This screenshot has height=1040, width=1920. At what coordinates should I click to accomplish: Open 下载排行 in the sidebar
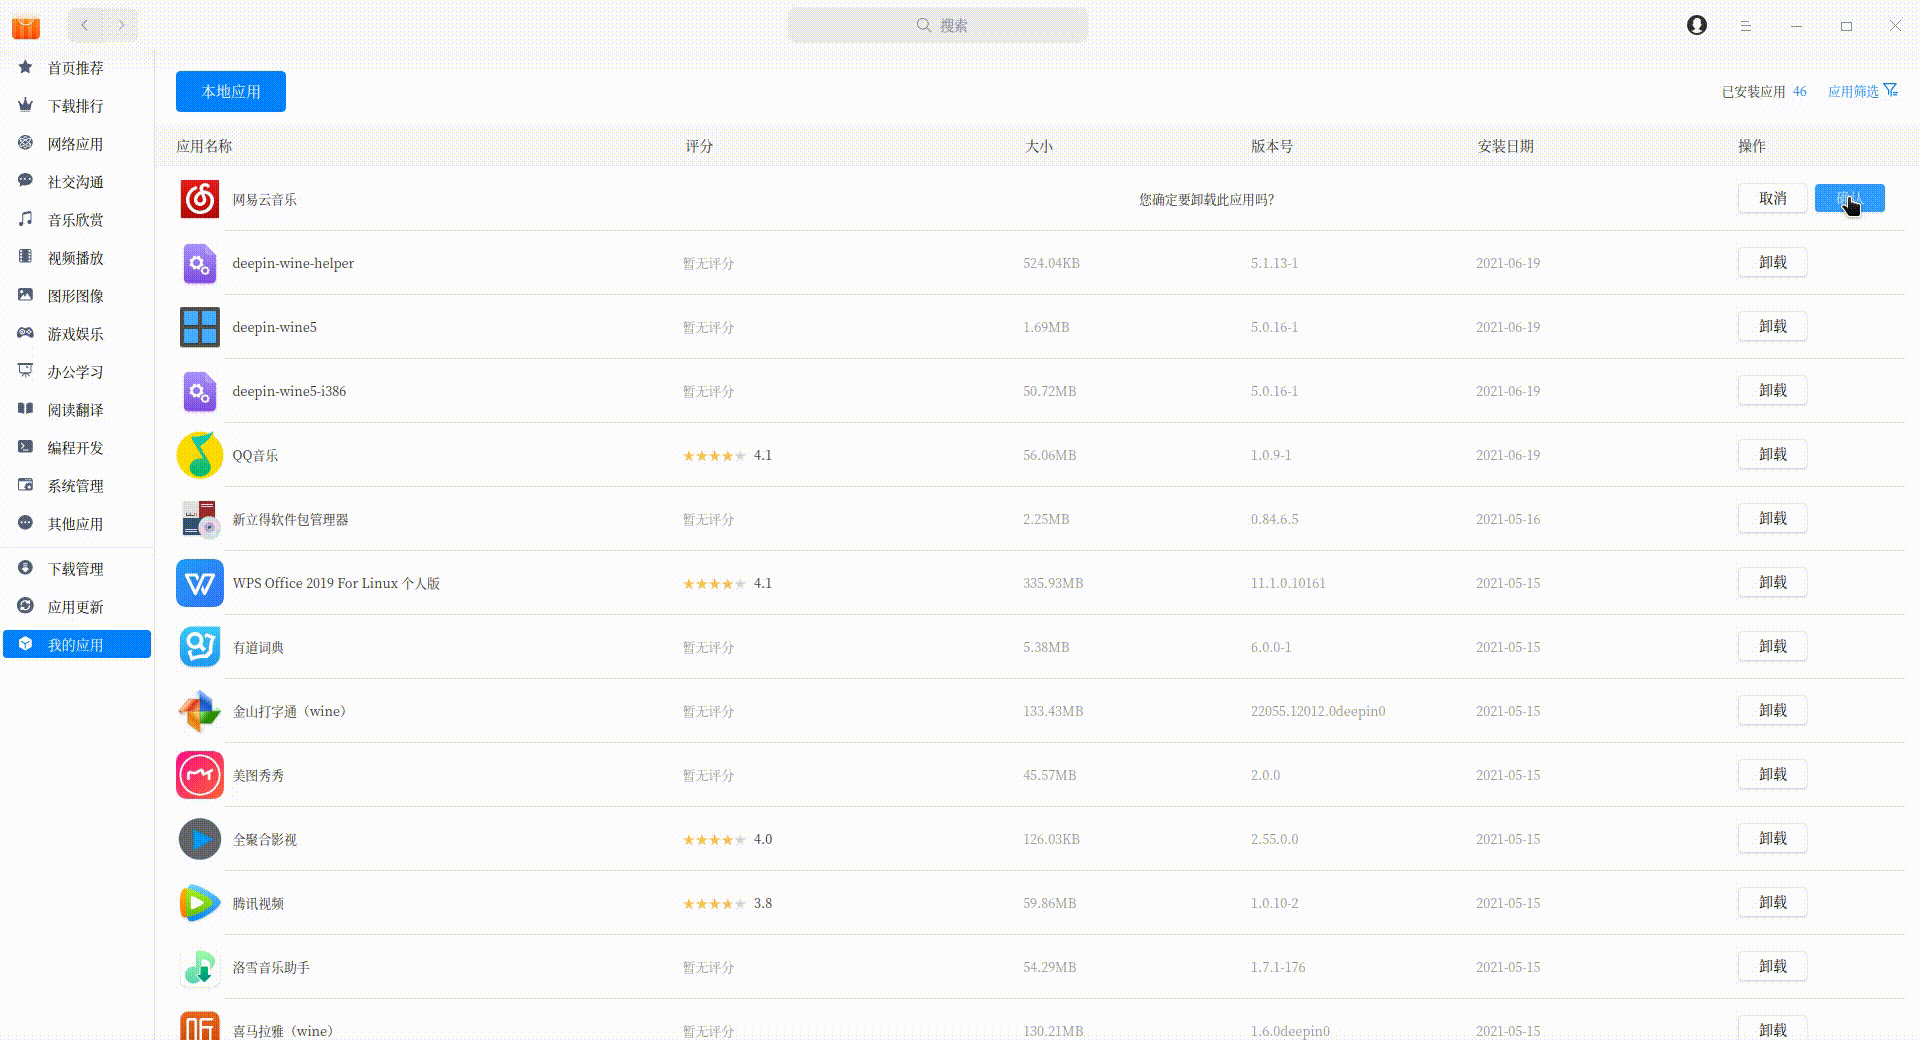tap(76, 106)
